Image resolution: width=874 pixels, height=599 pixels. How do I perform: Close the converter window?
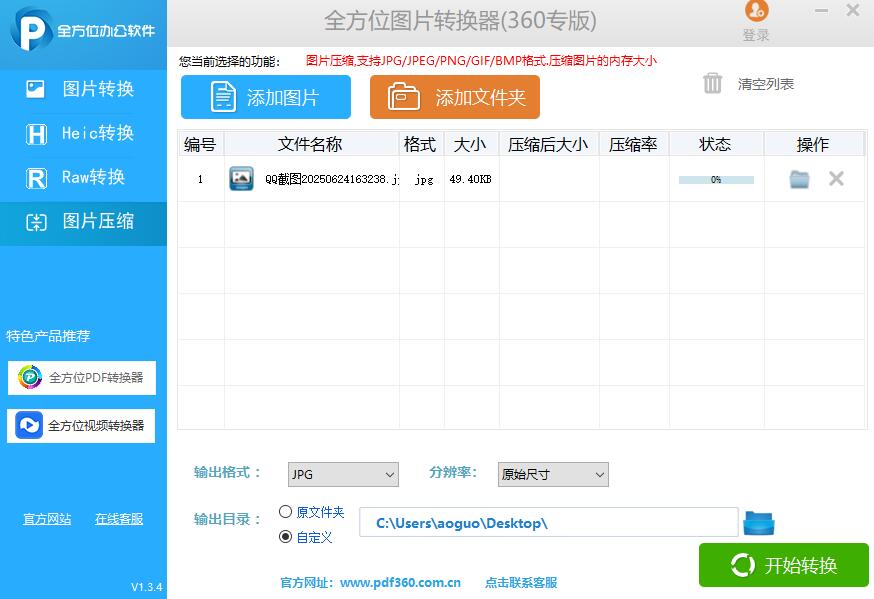[852, 10]
